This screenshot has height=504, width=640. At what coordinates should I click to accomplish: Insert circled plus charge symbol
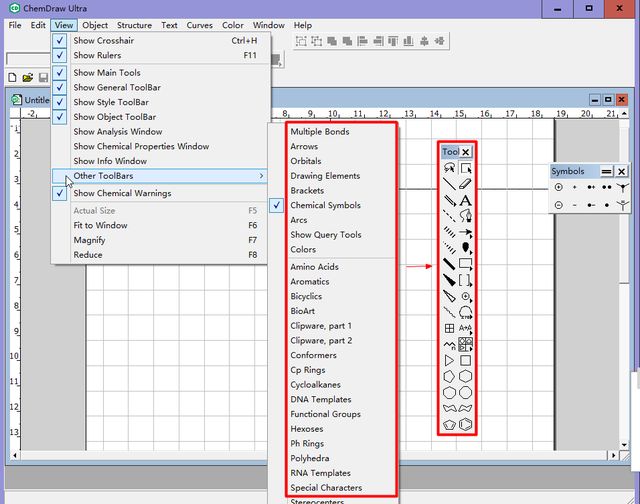click(558, 187)
